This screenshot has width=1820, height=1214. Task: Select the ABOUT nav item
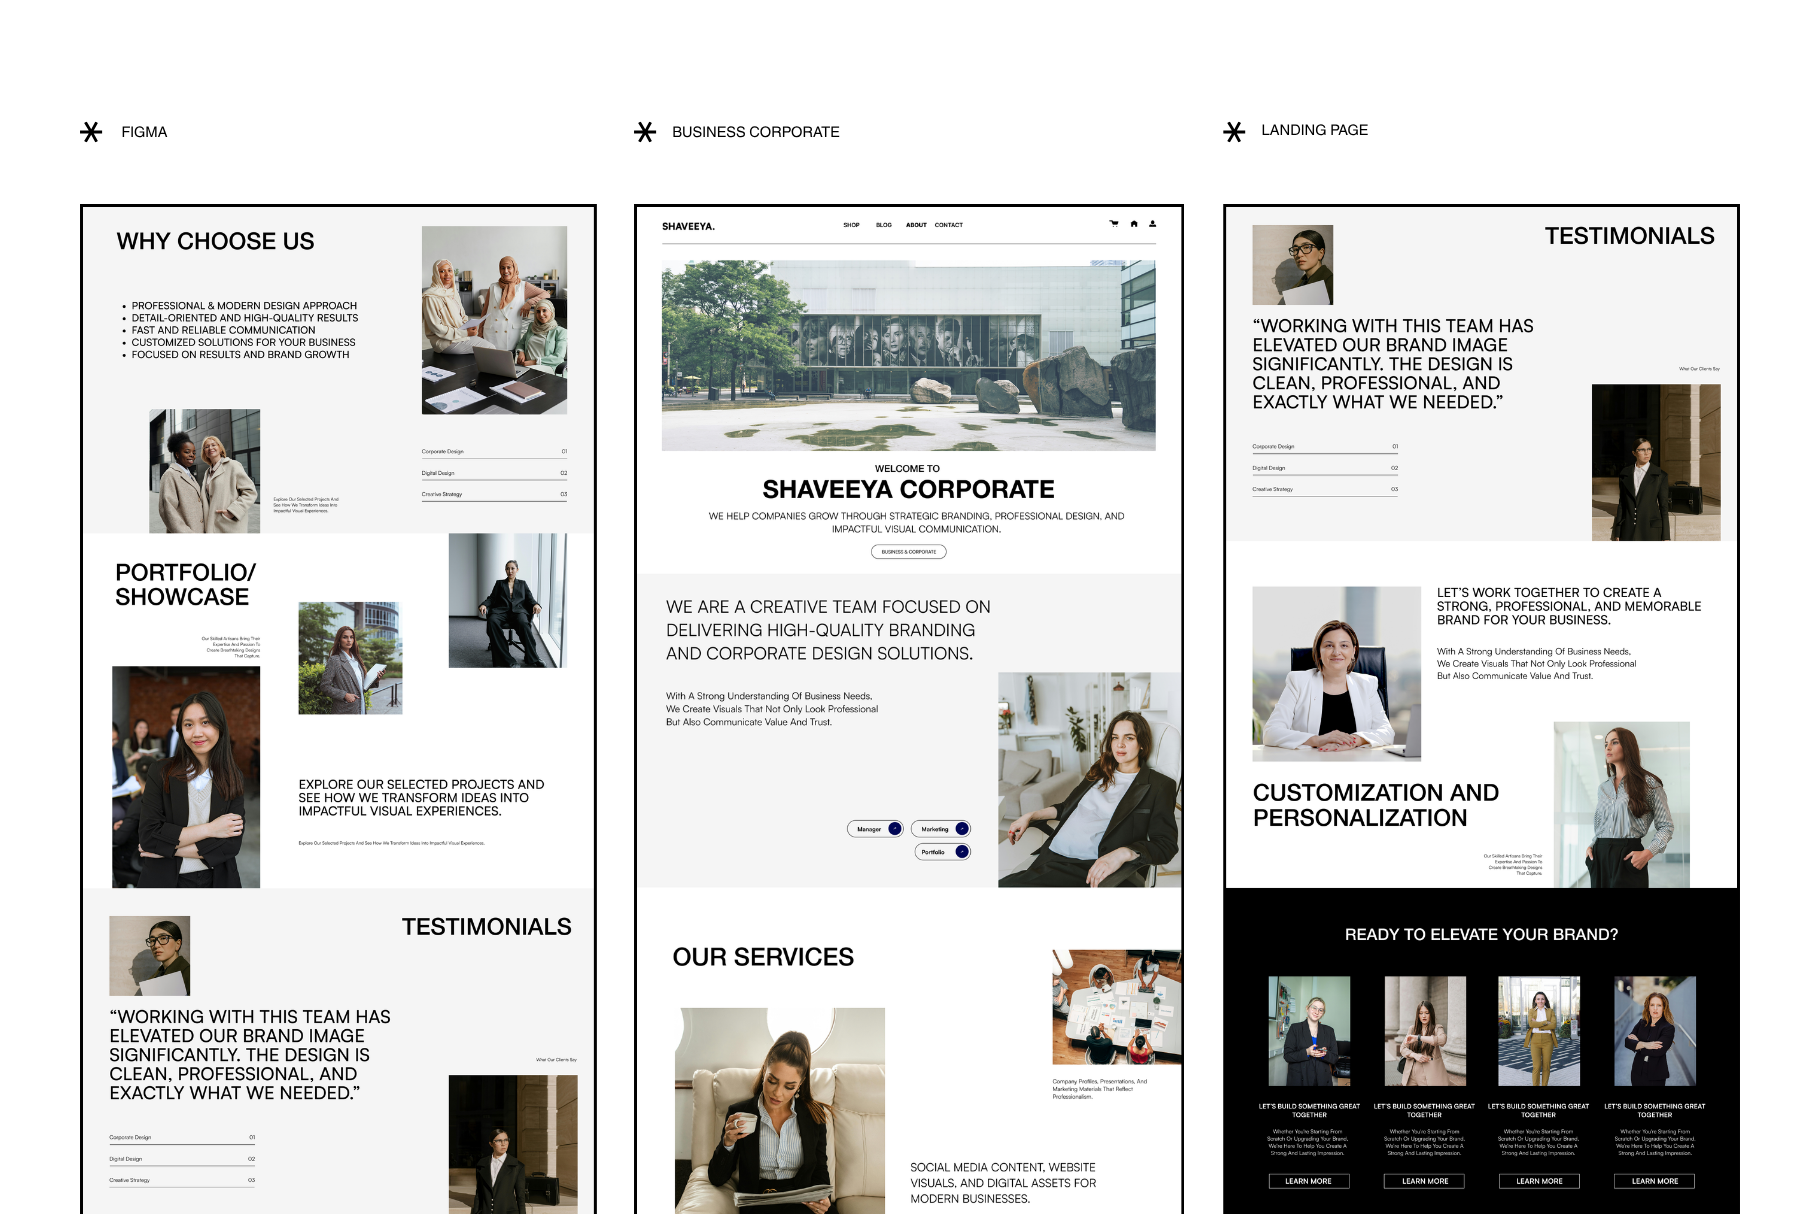(916, 225)
